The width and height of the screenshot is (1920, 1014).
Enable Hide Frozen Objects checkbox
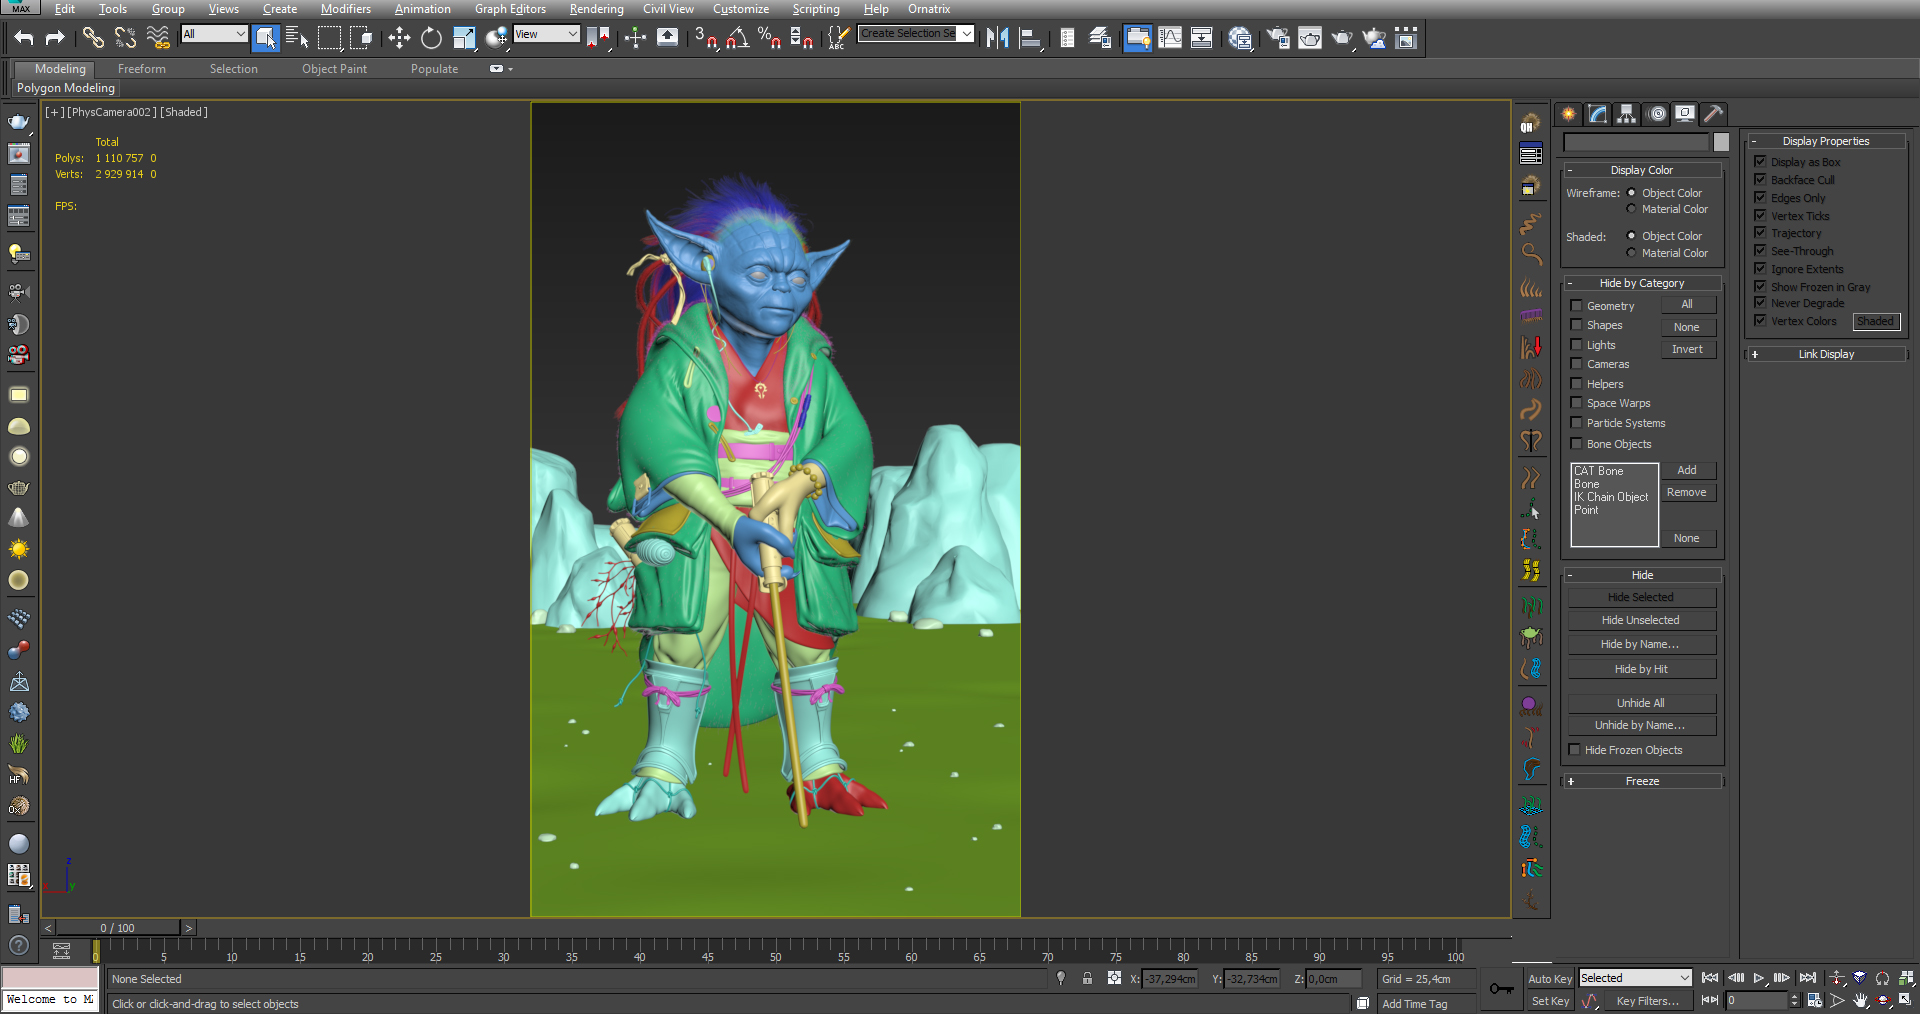[1575, 750]
